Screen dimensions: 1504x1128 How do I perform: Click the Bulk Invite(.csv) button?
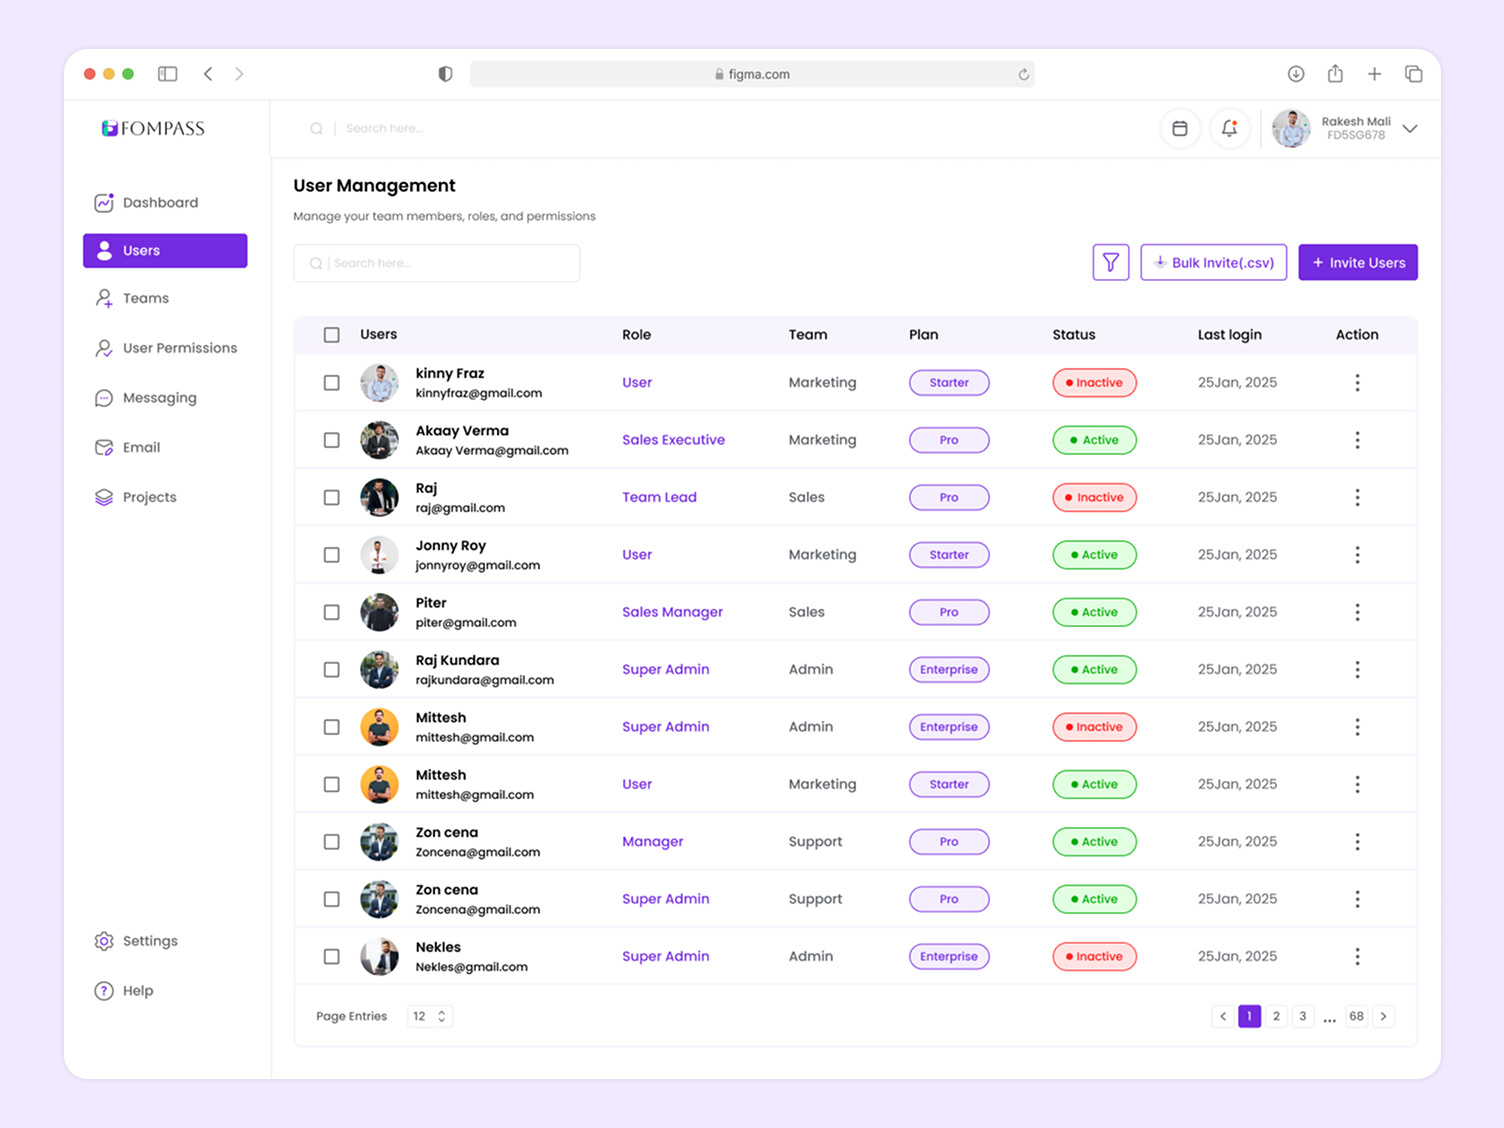click(1213, 262)
